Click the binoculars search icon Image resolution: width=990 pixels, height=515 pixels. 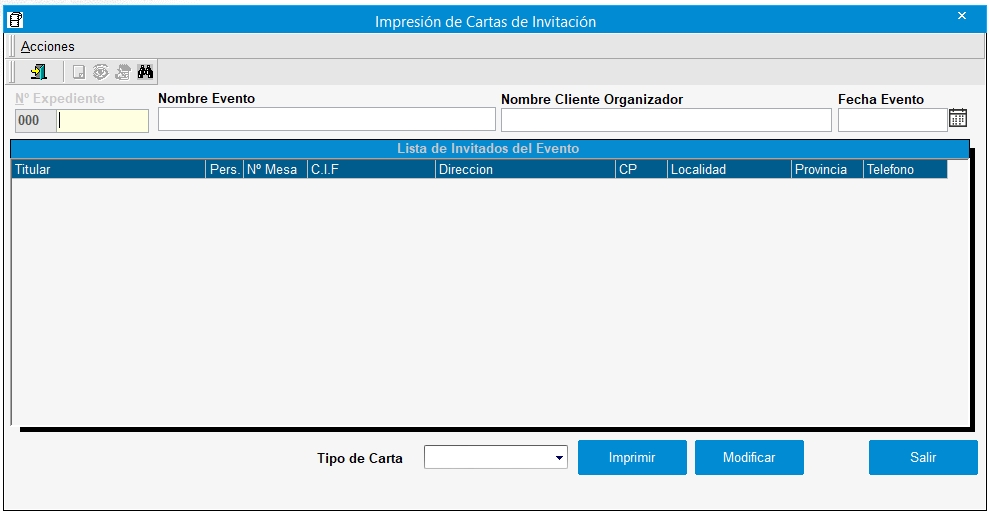pyautogui.click(x=145, y=72)
